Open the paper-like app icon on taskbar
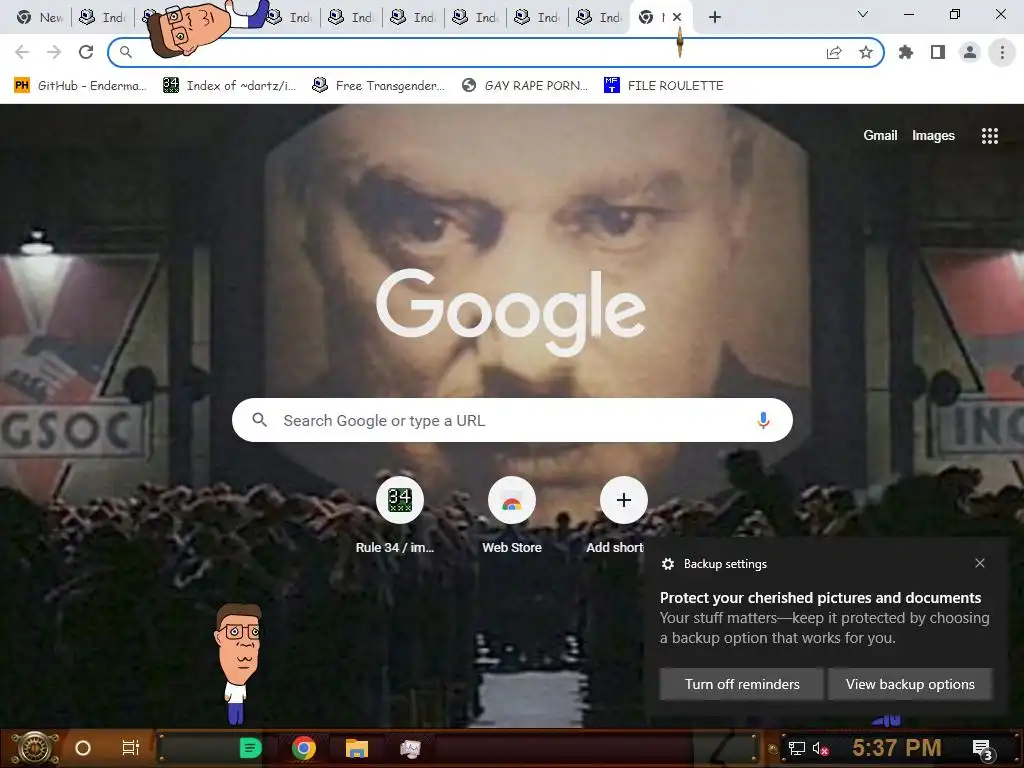The height and width of the screenshot is (768, 1024). 410,748
